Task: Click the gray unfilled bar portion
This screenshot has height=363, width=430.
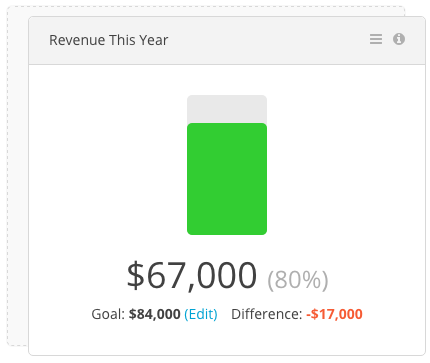Action: point(227,109)
